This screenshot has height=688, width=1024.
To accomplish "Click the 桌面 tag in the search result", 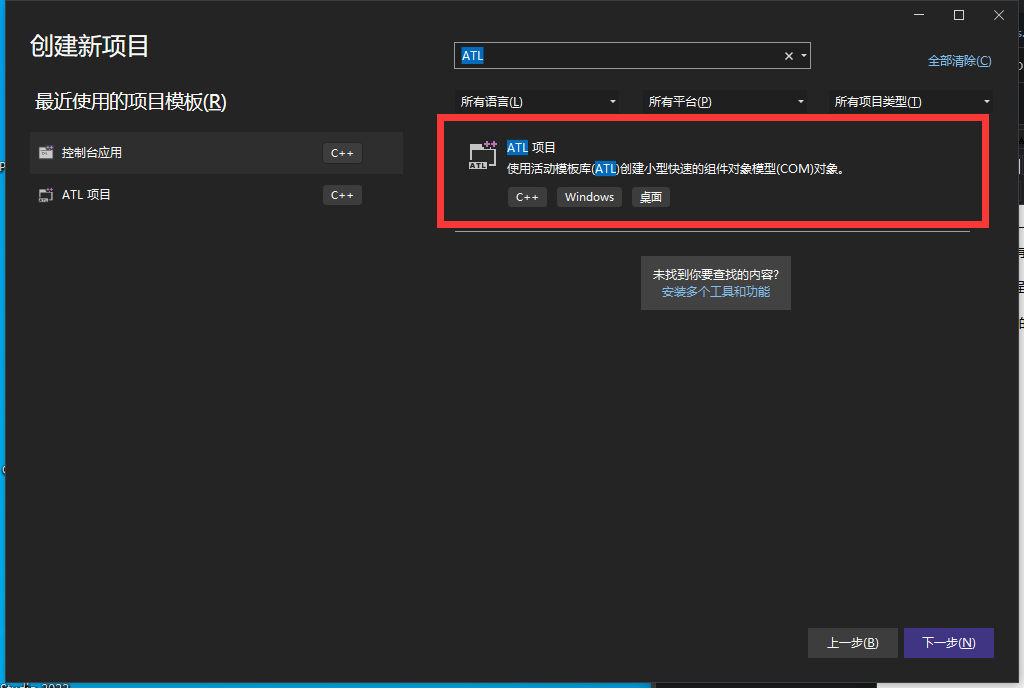I will 650,197.
